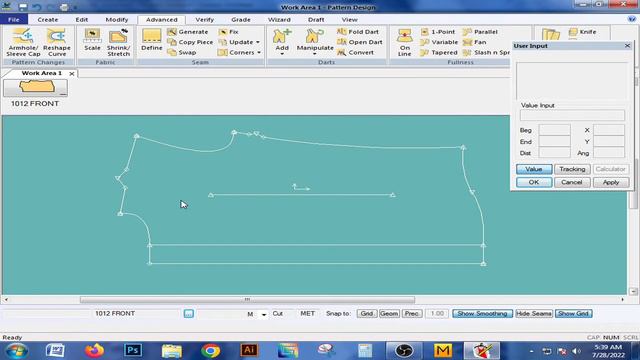This screenshot has width=640, height=360.
Task: Click Cancel in User Input panel
Action: click(x=571, y=182)
